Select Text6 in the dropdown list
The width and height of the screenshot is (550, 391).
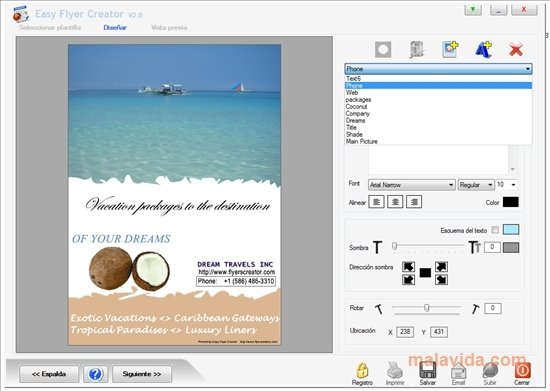tap(438, 79)
